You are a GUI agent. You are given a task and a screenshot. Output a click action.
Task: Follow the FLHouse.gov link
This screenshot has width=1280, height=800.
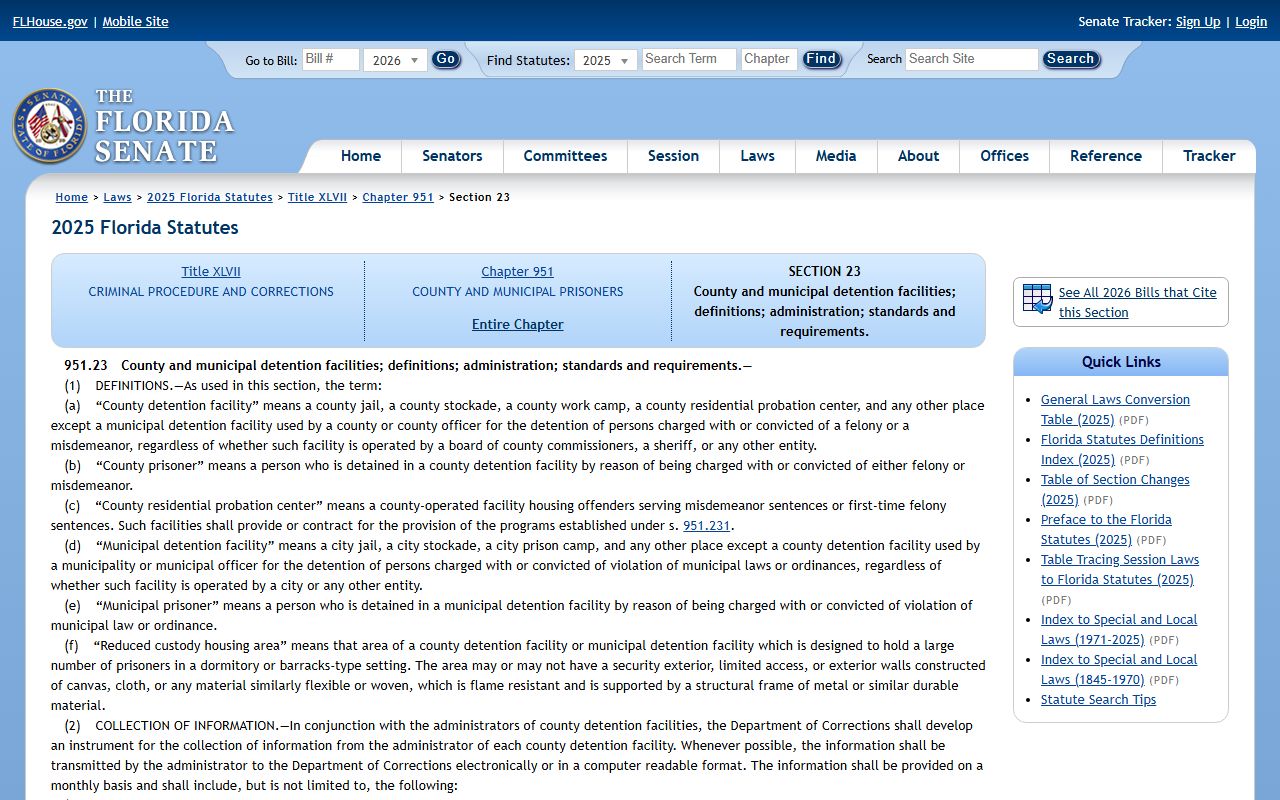coord(50,21)
